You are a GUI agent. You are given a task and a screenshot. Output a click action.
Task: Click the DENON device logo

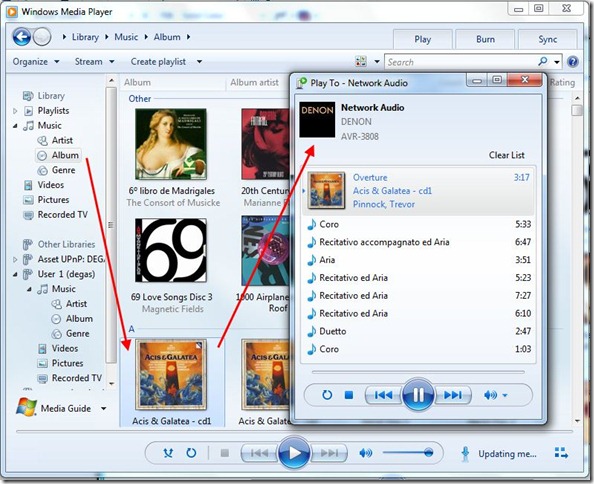tap(317, 119)
